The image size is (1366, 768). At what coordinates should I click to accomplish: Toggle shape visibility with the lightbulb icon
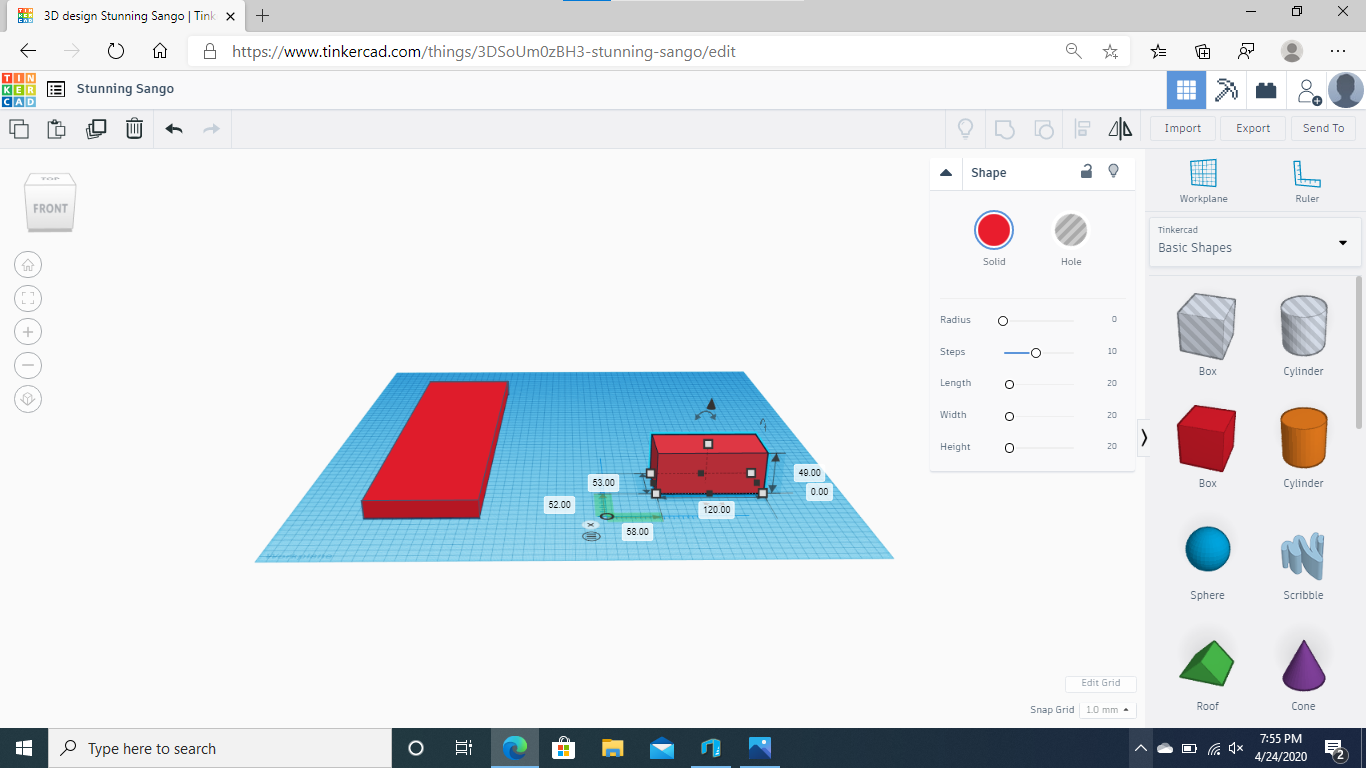(x=1113, y=171)
